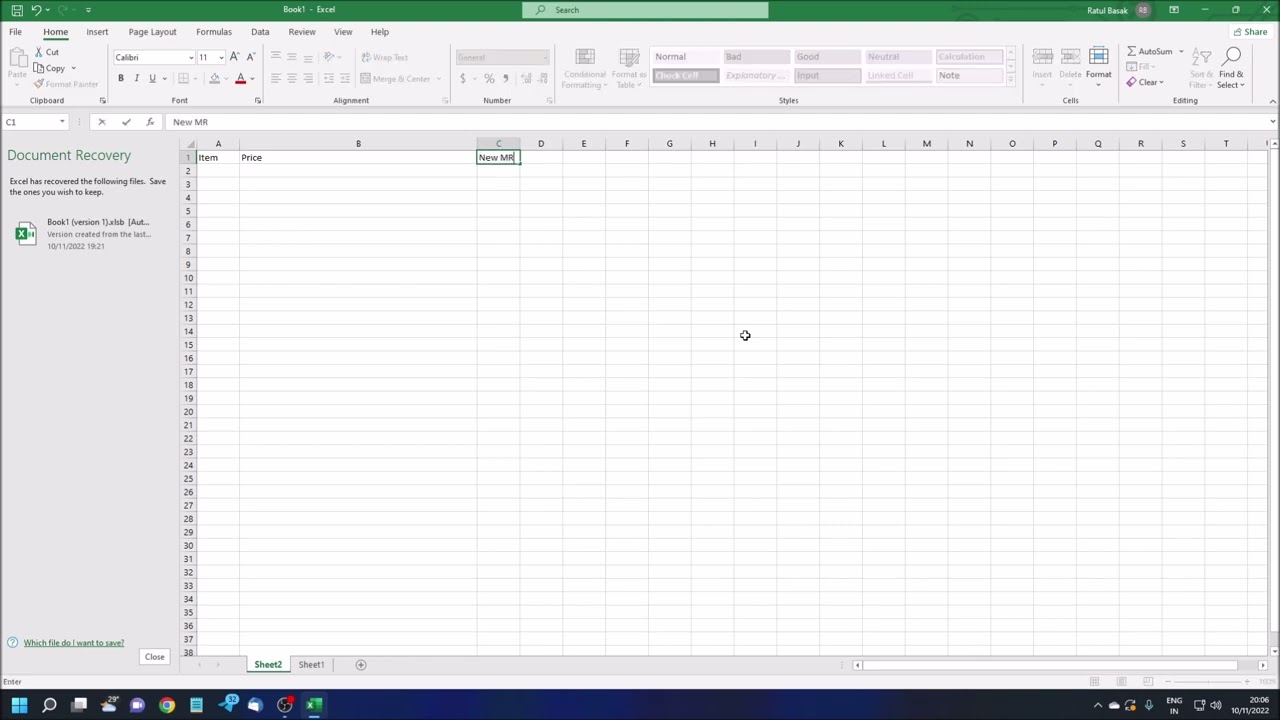Close the Document Recovery pane with Close button
This screenshot has width=1280, height=720.
coord(154,657)
